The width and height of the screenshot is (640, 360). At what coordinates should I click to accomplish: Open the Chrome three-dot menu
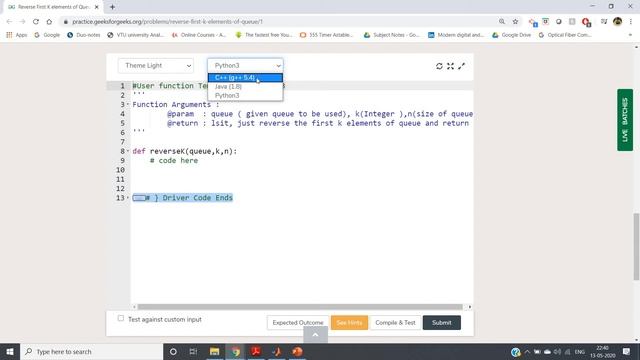(x=631, y=22)
